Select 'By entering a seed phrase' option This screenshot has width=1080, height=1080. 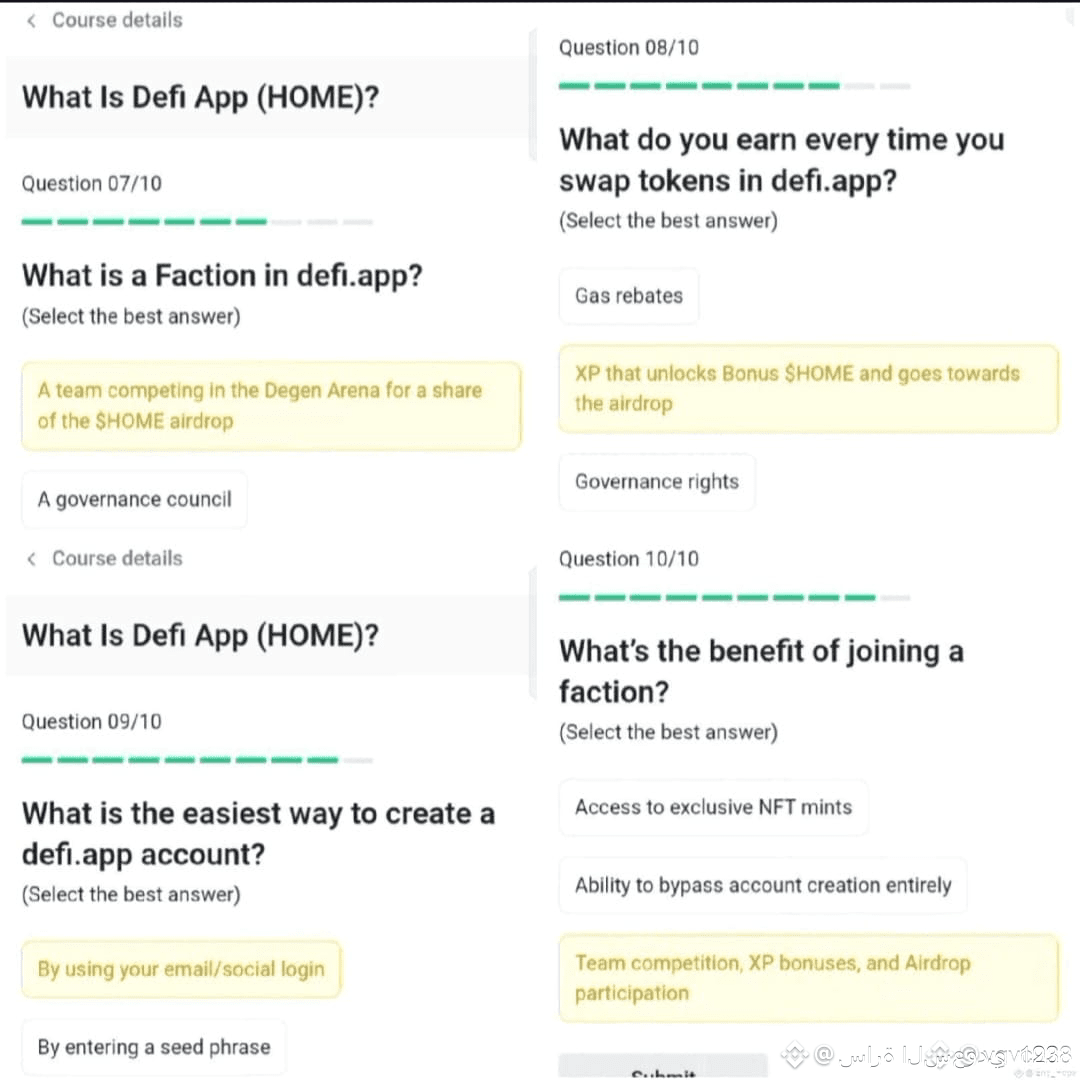[154, 1048]
